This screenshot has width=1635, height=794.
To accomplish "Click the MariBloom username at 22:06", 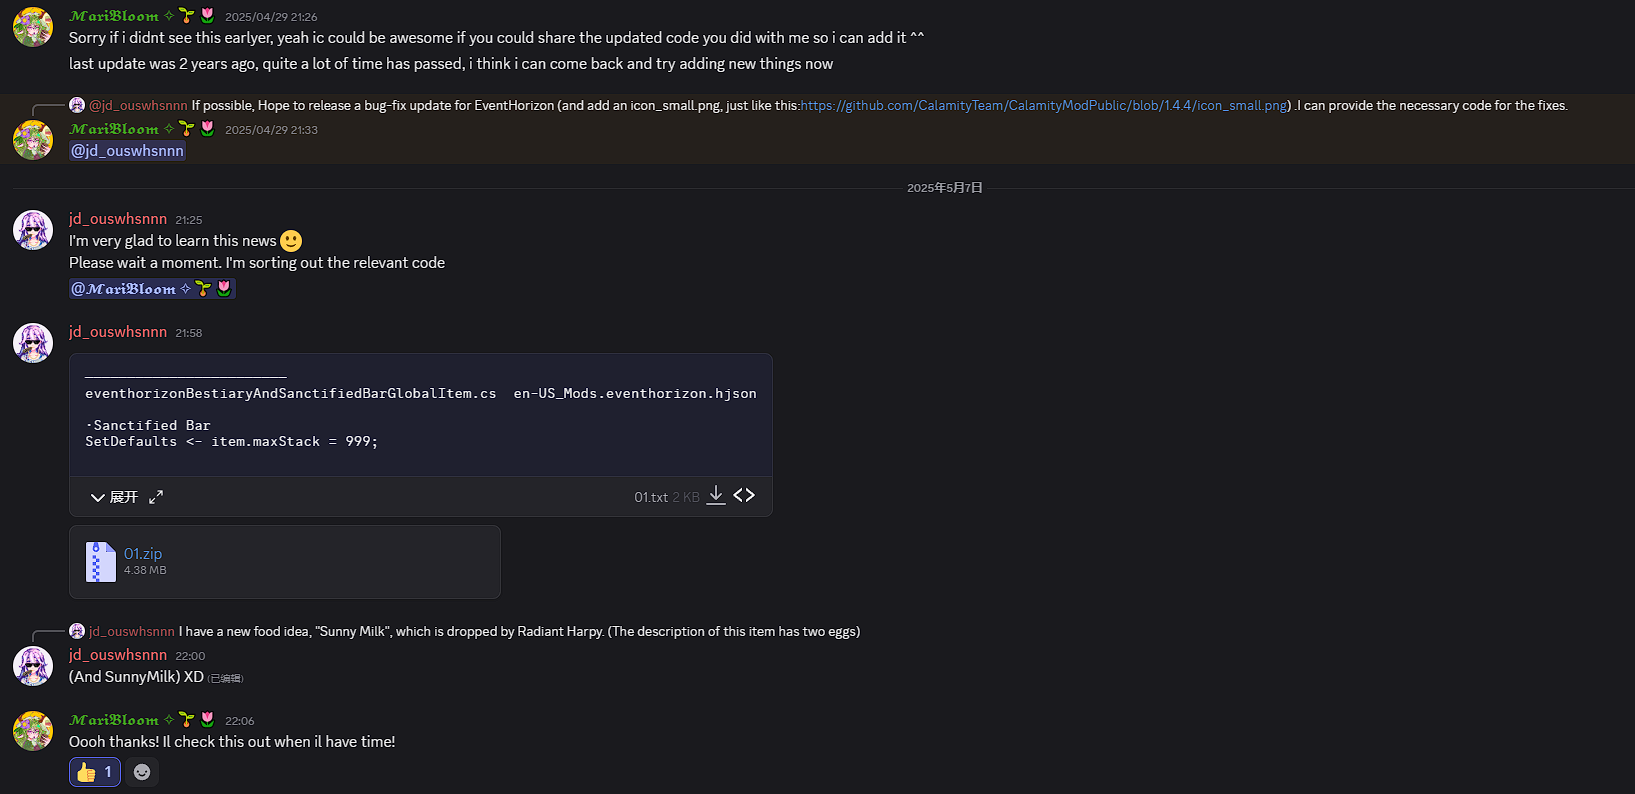I will 114,720.
